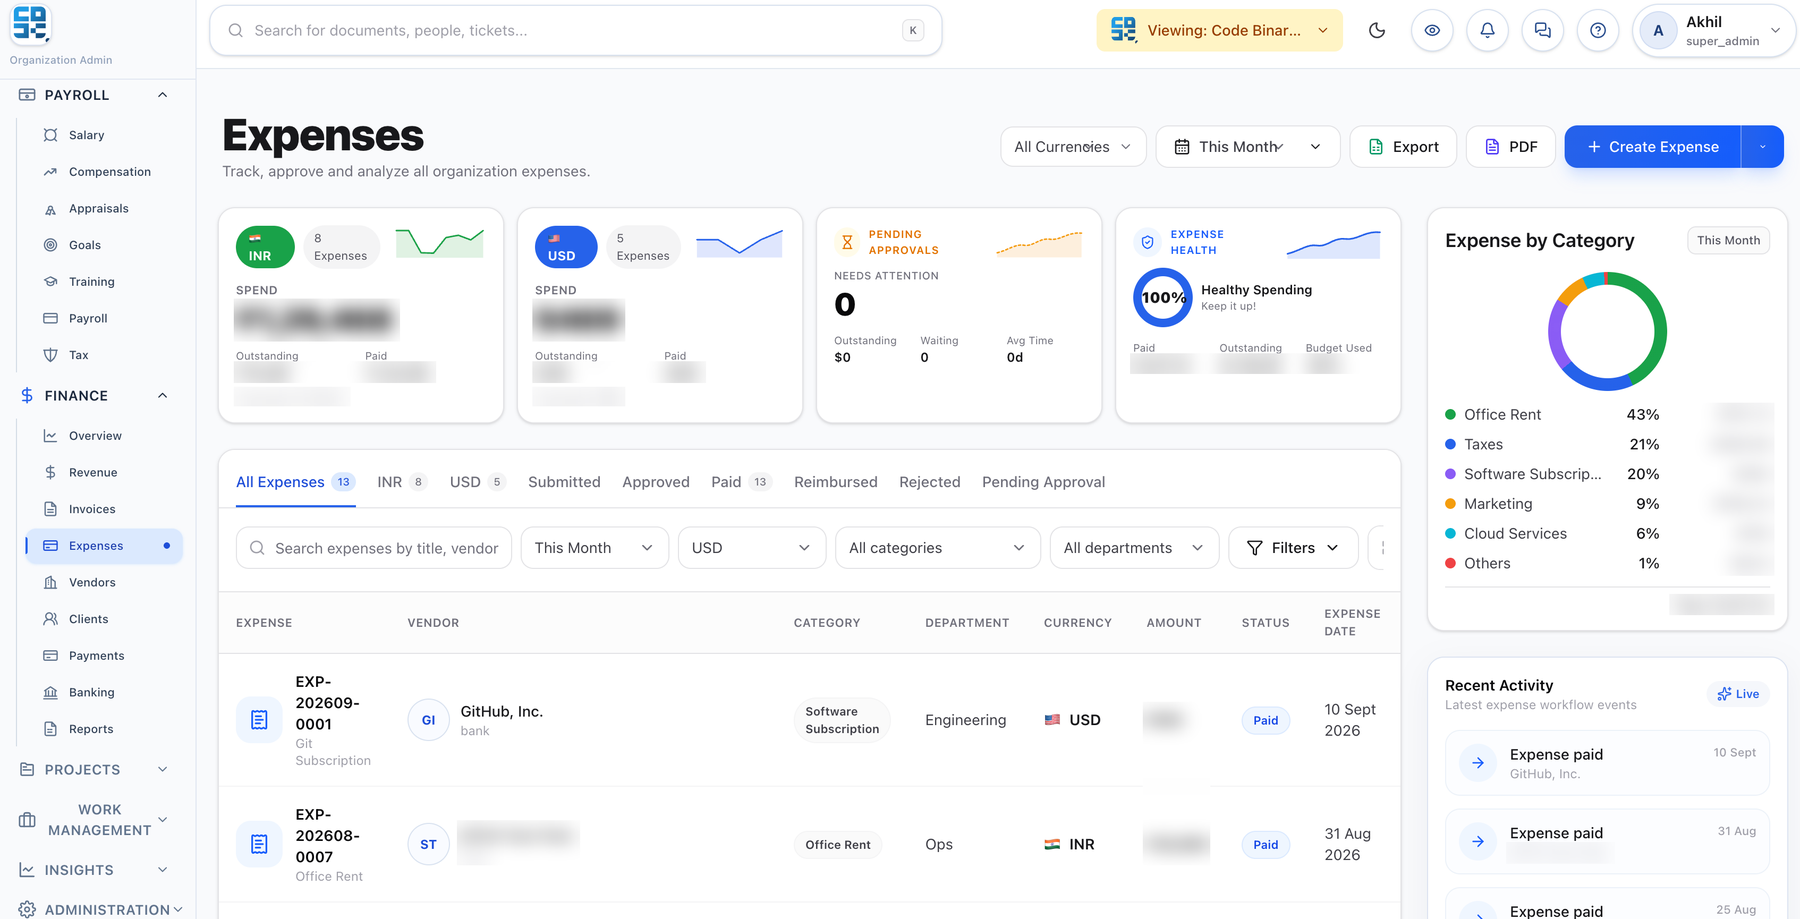Click the Live indicator in Recent Activity

(1738, 694)
